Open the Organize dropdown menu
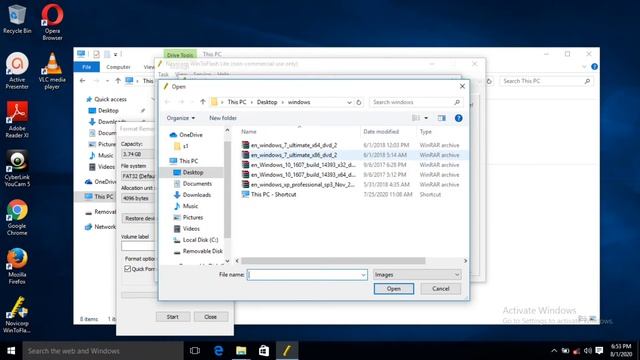Screen dimensions: 640x360 [180, 118]
